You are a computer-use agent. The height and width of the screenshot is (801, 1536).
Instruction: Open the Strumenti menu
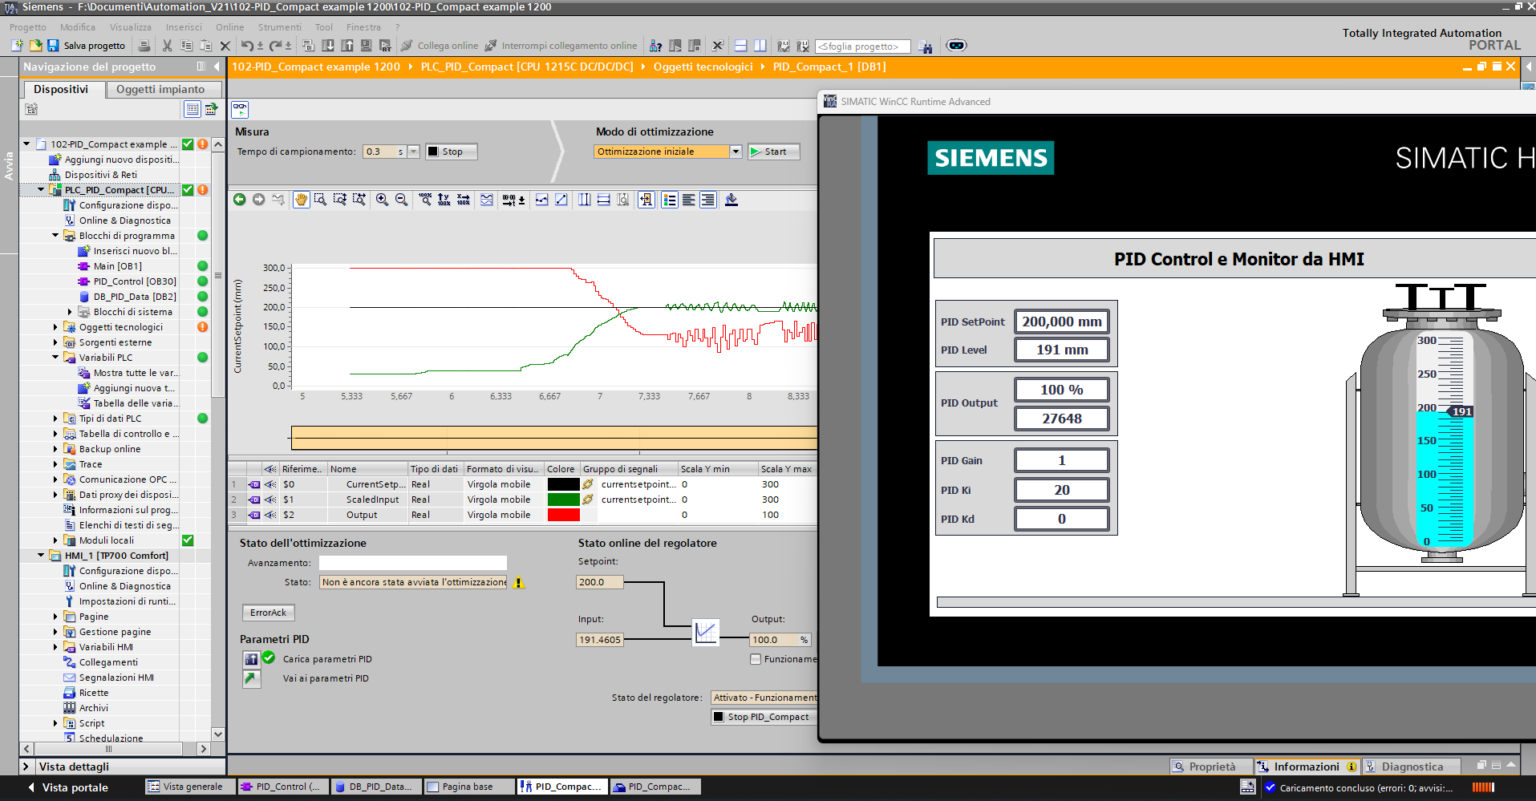tap(279, 27)
